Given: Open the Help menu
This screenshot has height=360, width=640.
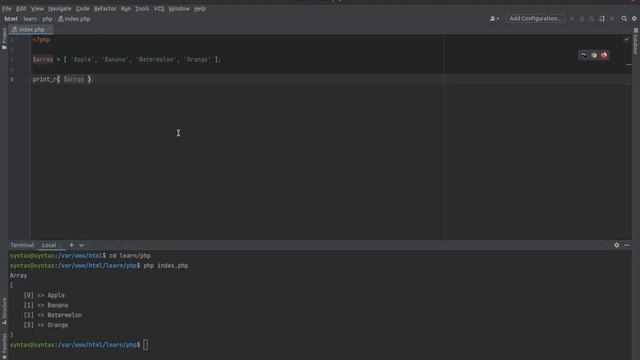Looking at the screenshot, I should tap(200, 9).
